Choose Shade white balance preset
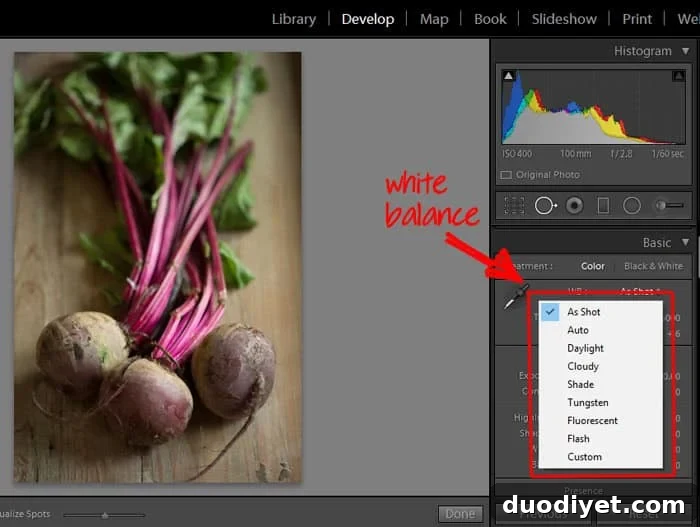 (600, 384)
